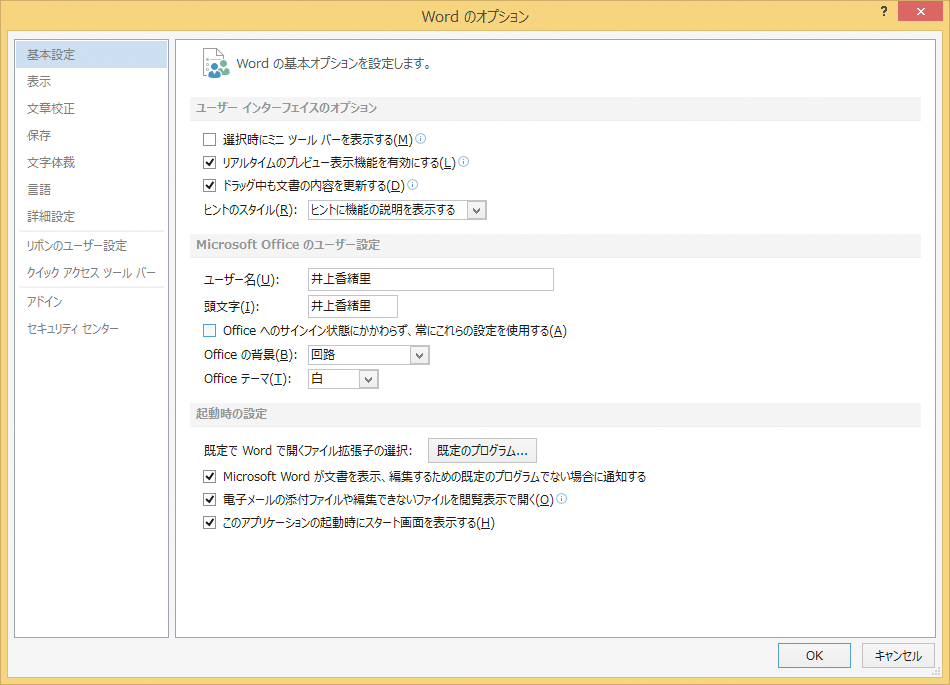
Task: Click the info icon next to 電子メールの添付ファイル option
Action: click(562, 498)
